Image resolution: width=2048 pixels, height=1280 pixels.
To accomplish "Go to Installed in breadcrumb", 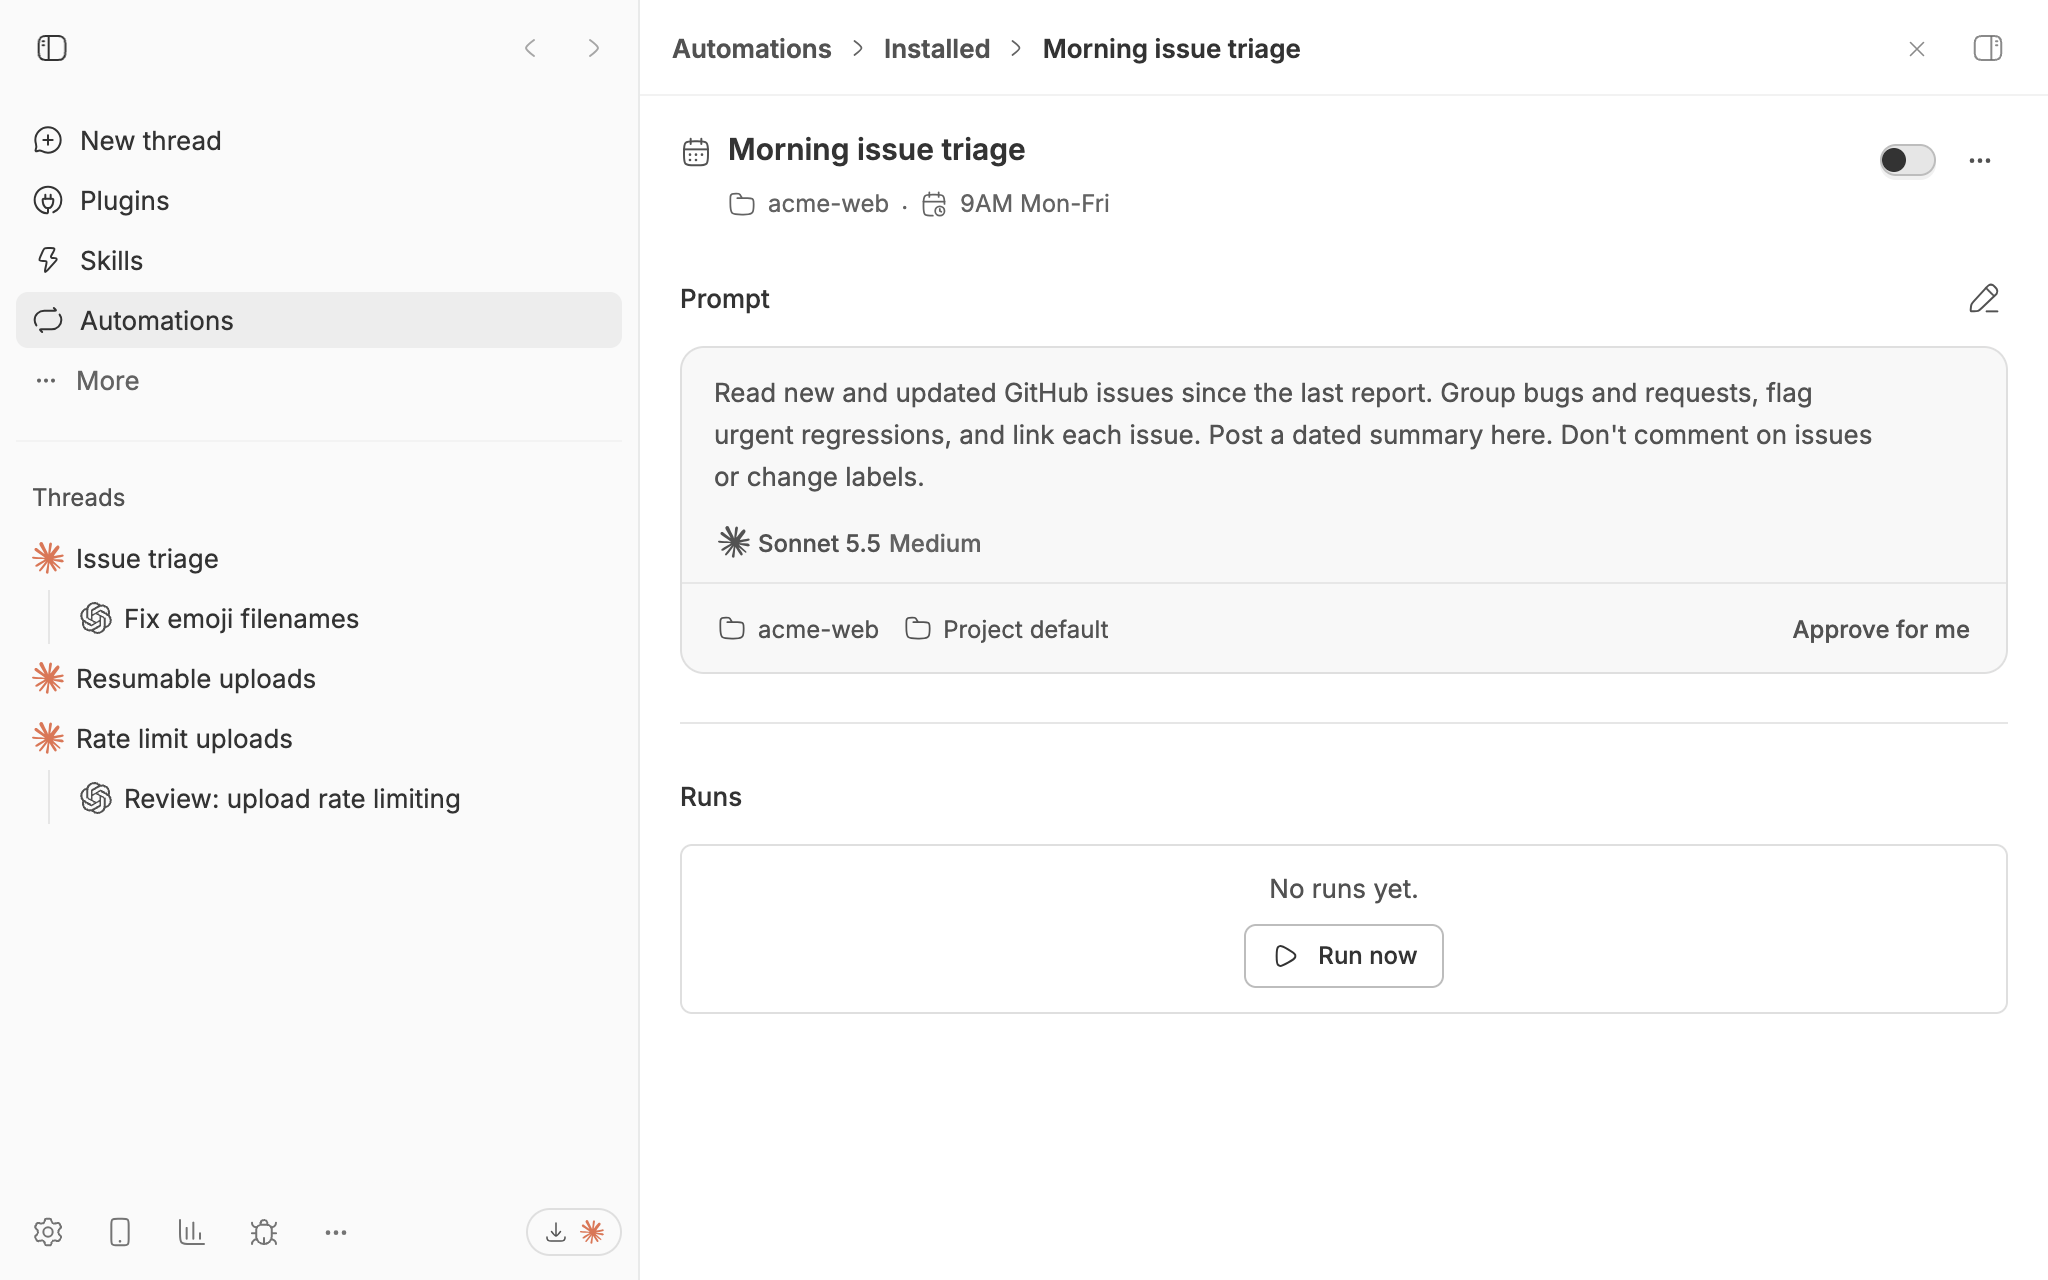I will click(x=937, y=48).
